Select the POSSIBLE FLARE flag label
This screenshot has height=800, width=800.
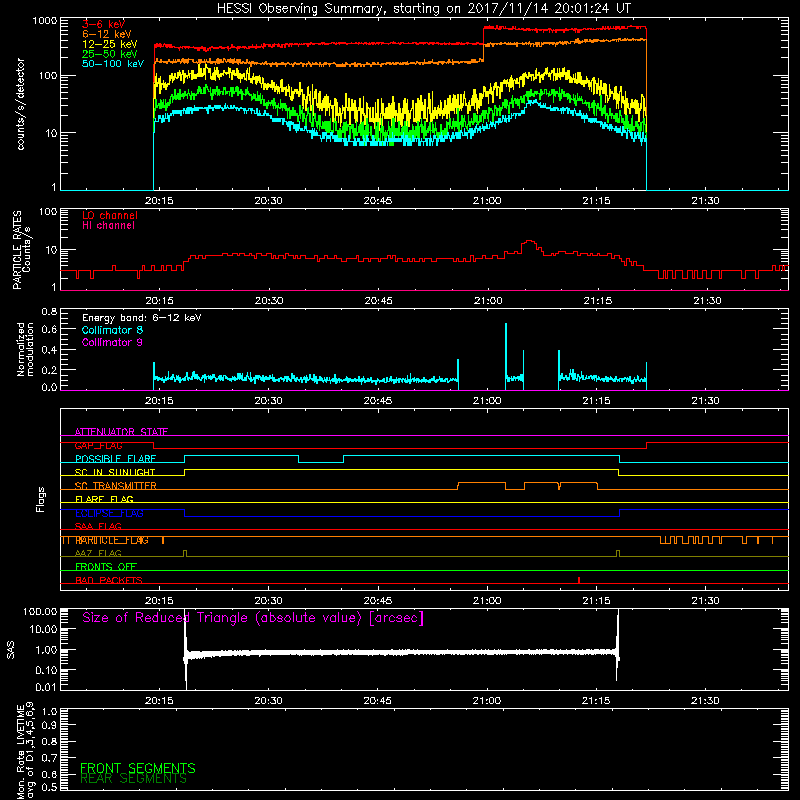[x=115, y=459]
